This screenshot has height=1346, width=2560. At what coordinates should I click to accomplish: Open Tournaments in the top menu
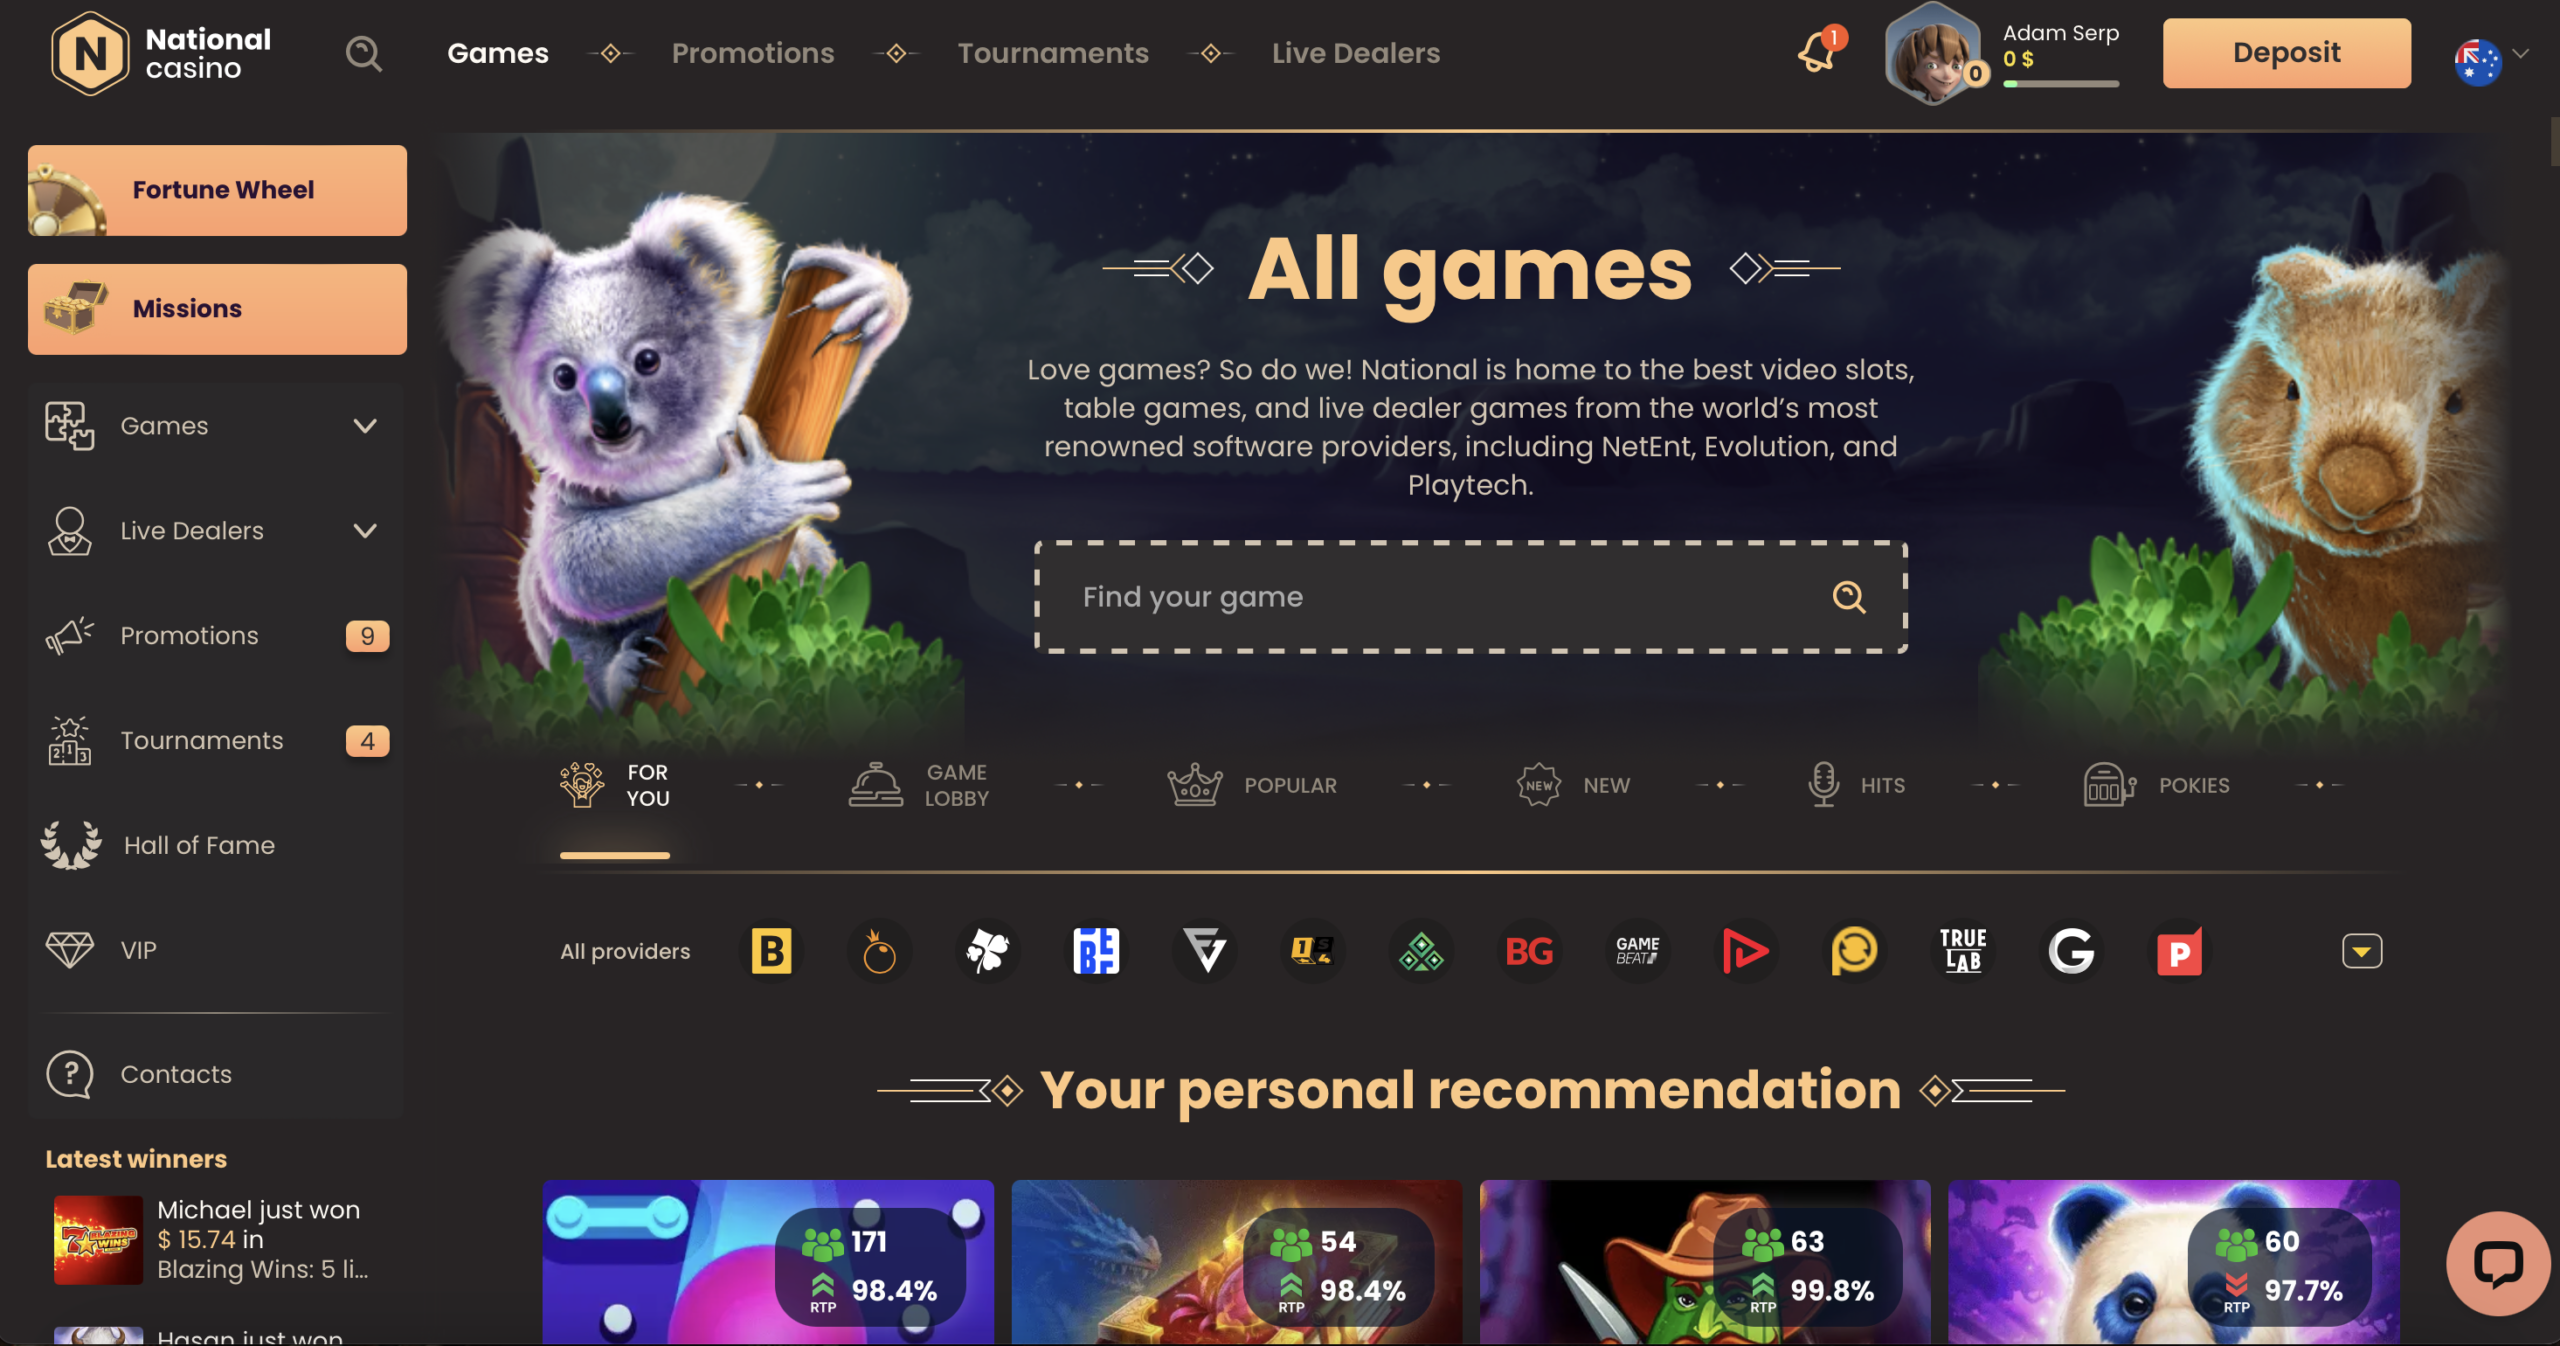pos(1053,53)
